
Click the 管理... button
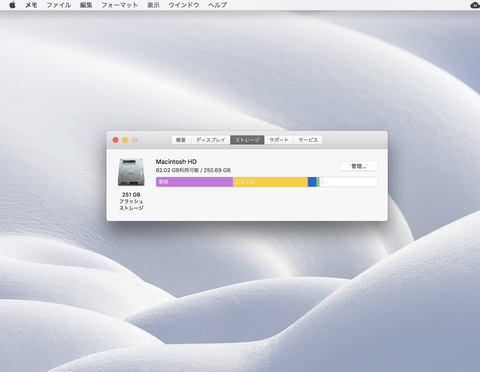point(359,166)
